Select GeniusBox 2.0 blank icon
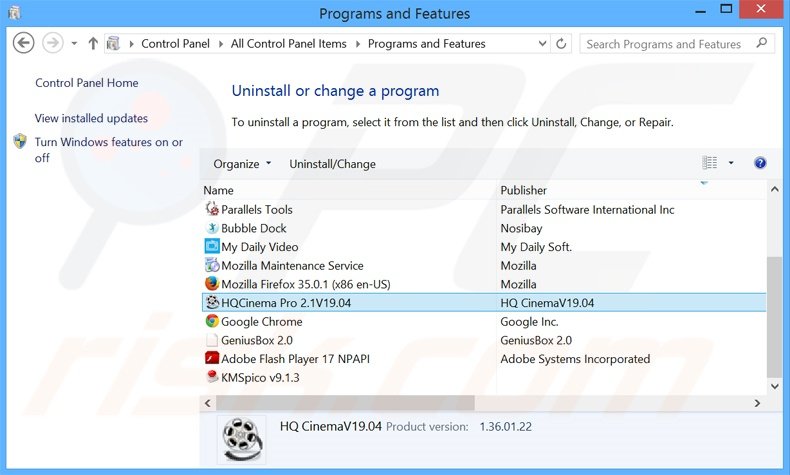The height and width of the screenshot is (475, 790). [x=212, y=340]
